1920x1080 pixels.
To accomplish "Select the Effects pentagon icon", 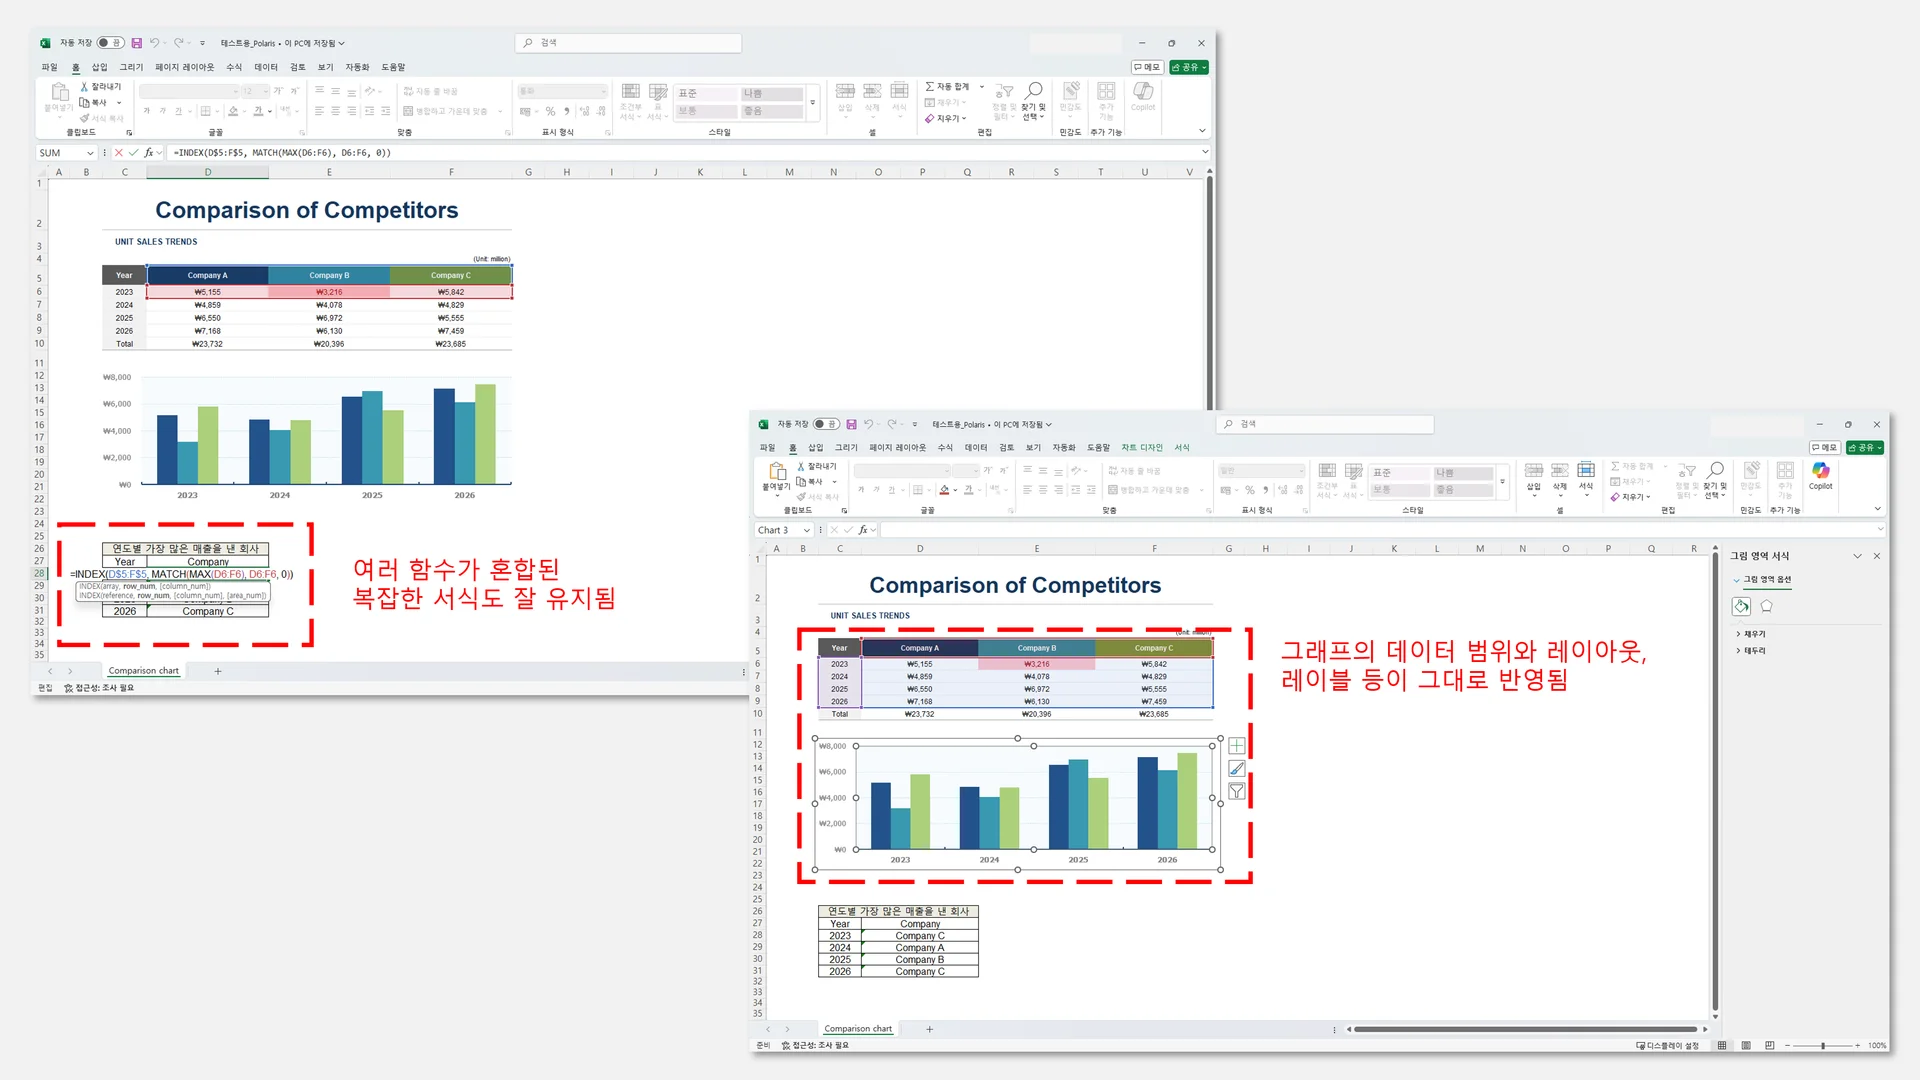I will tap(1767, 606).
